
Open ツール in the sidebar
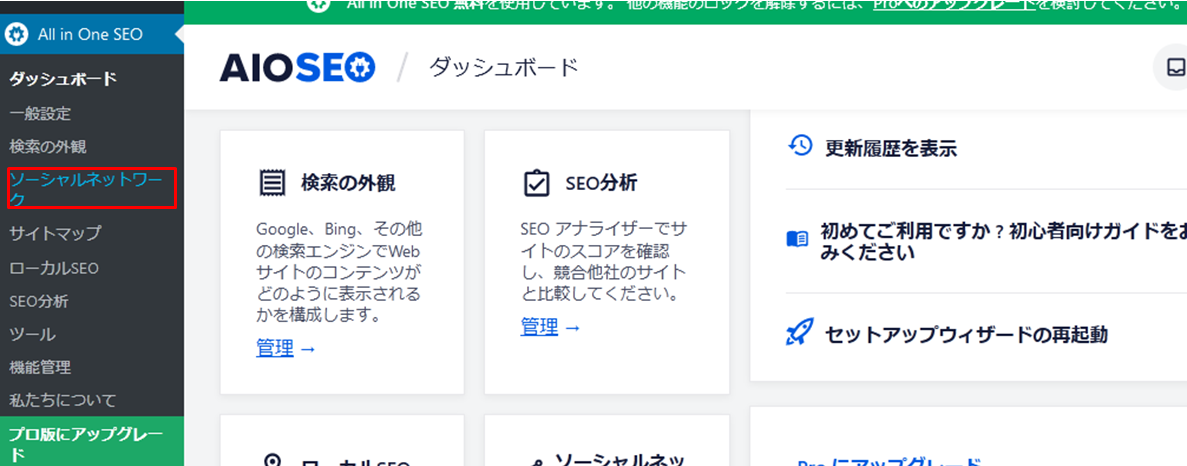click(x=33, y=334)
